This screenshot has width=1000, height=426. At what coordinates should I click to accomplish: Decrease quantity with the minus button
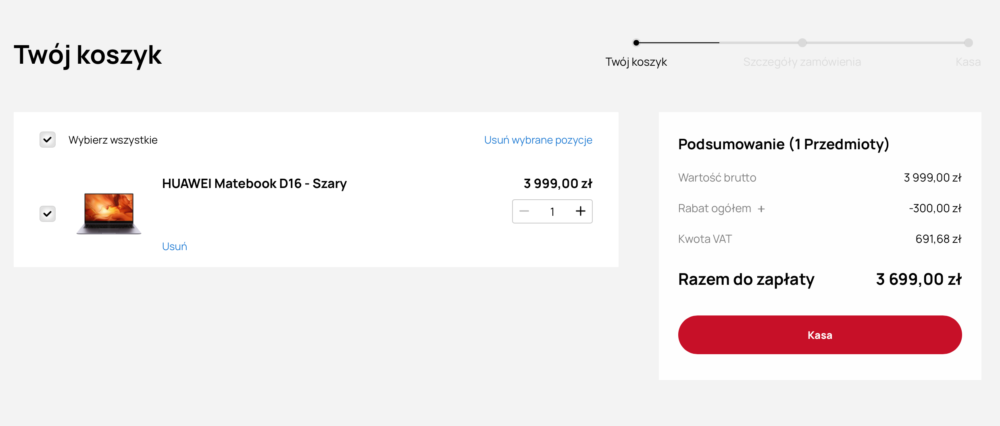click(524, 212)
